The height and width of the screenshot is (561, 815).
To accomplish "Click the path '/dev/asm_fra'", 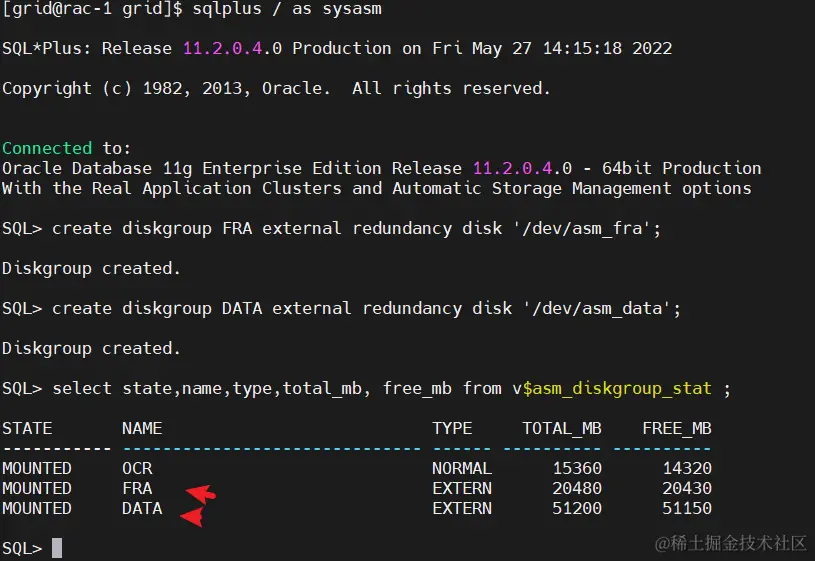I will pyautogui.click(x=582, y=229).
